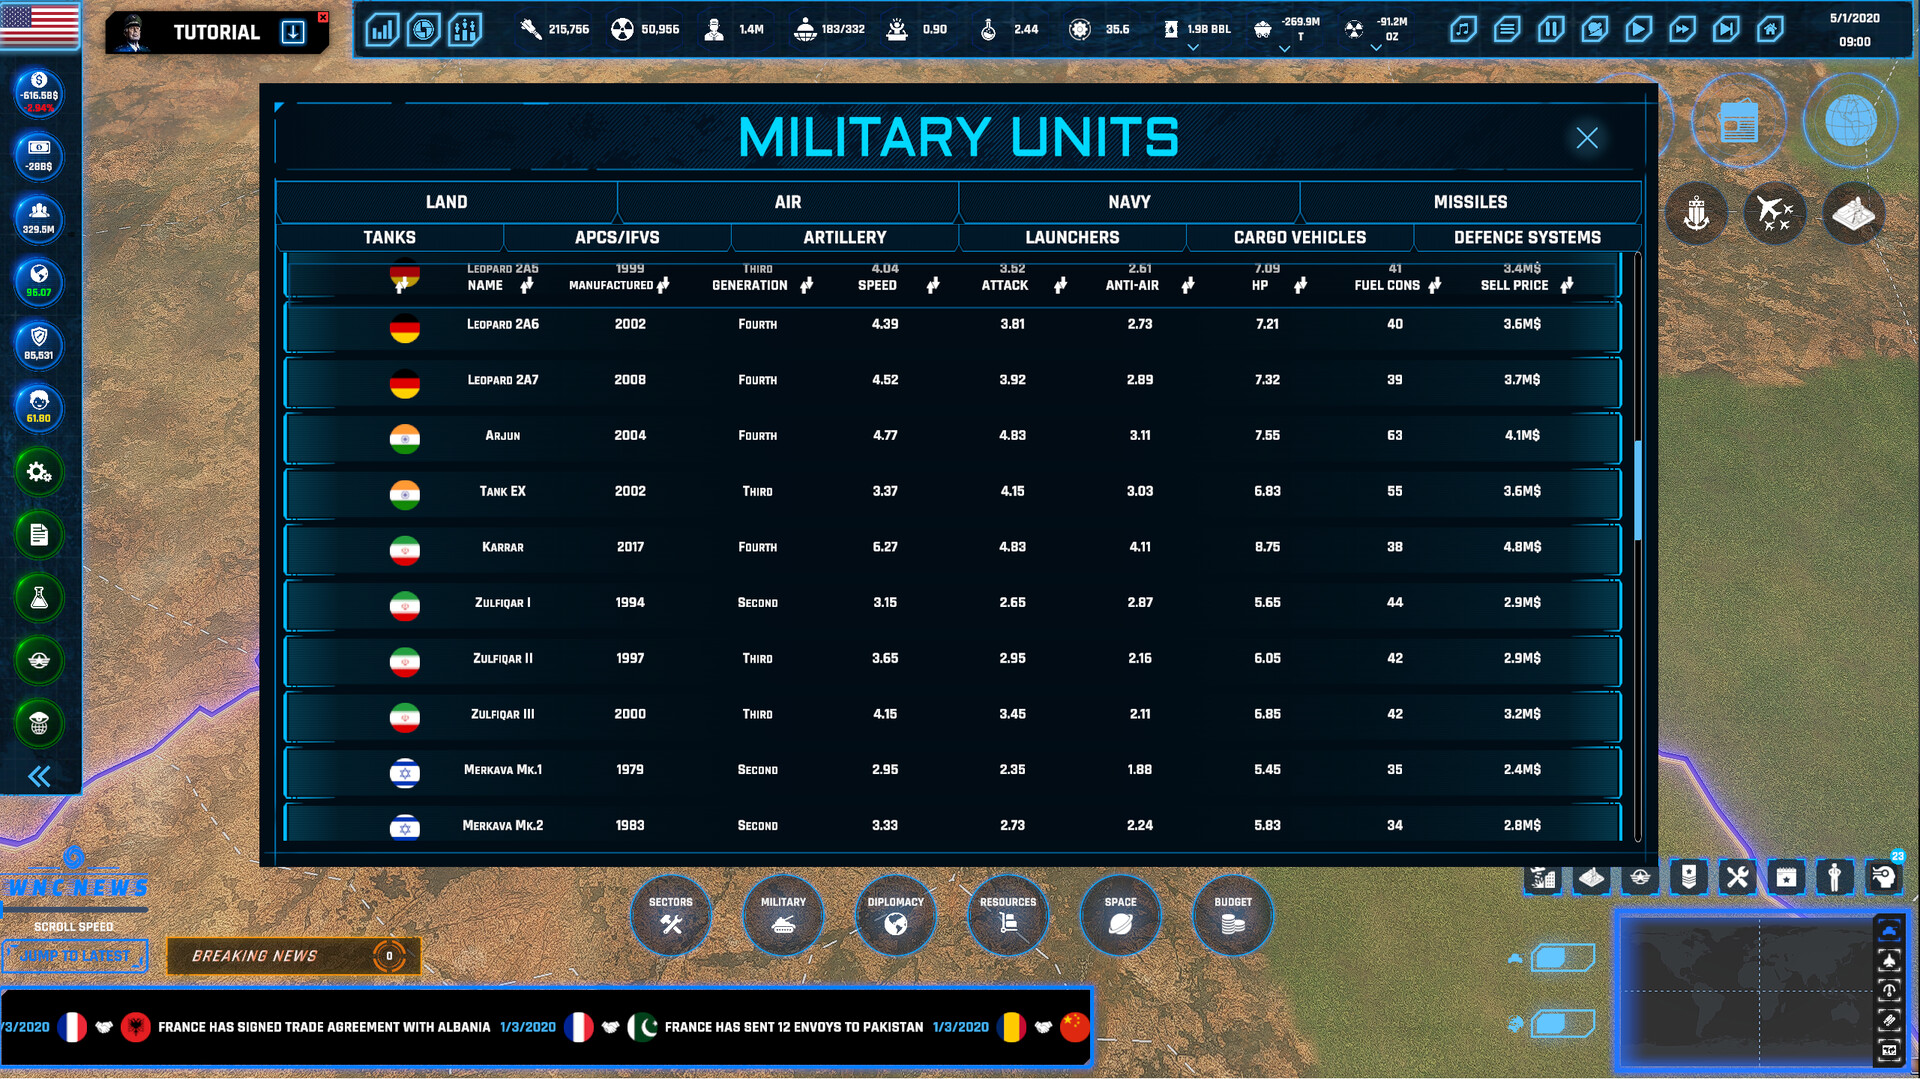Image resolution: width=1920 pixels, height=1079 pixels.
Task: Open the Military panel
Action: pyautogui.click(x=783, y=914)
